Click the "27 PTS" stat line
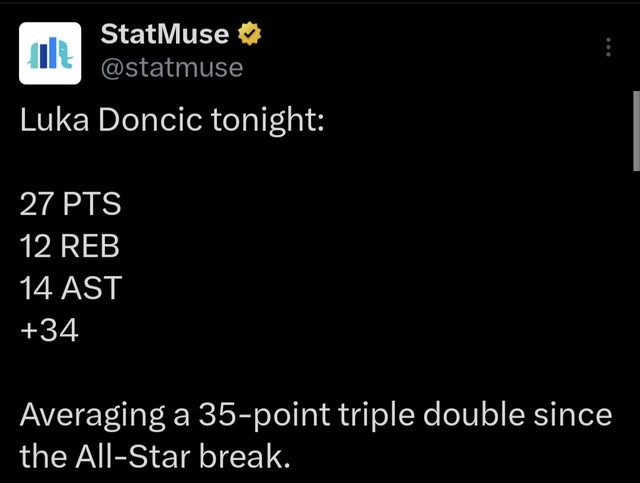640x483 pixels. 70,206
